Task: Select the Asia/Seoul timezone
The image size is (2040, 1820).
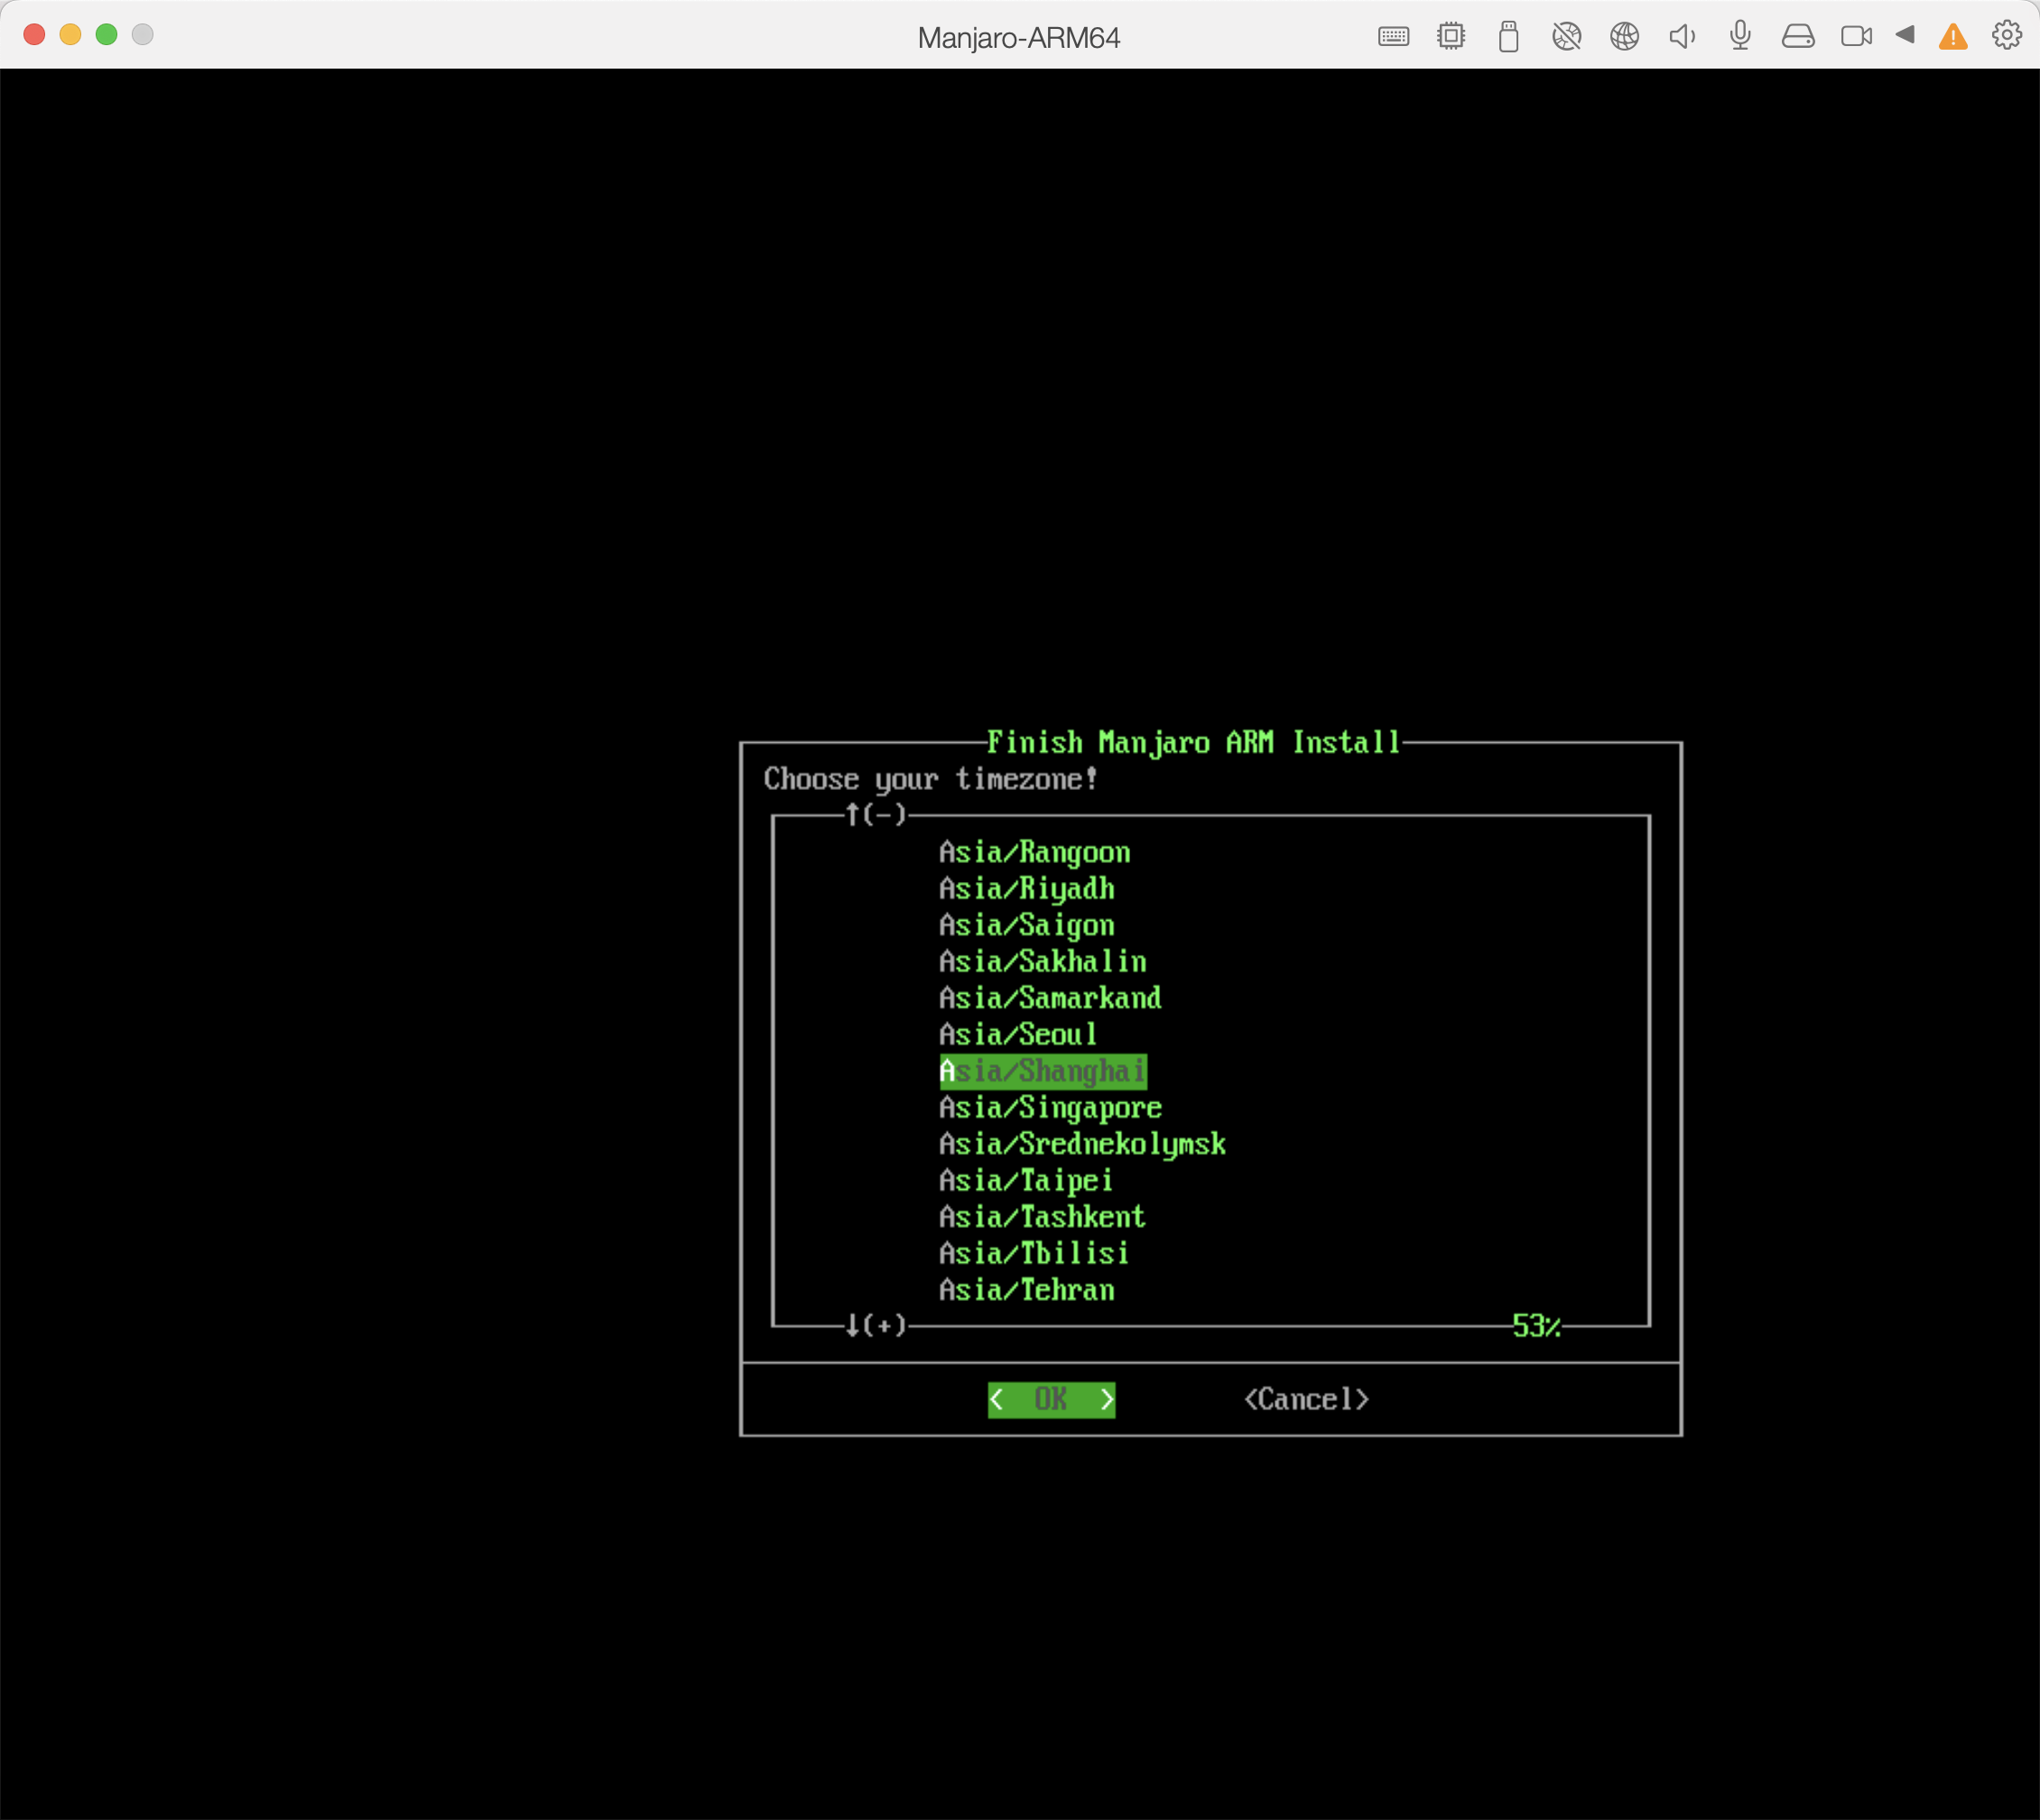Action: (1019, 1035)
